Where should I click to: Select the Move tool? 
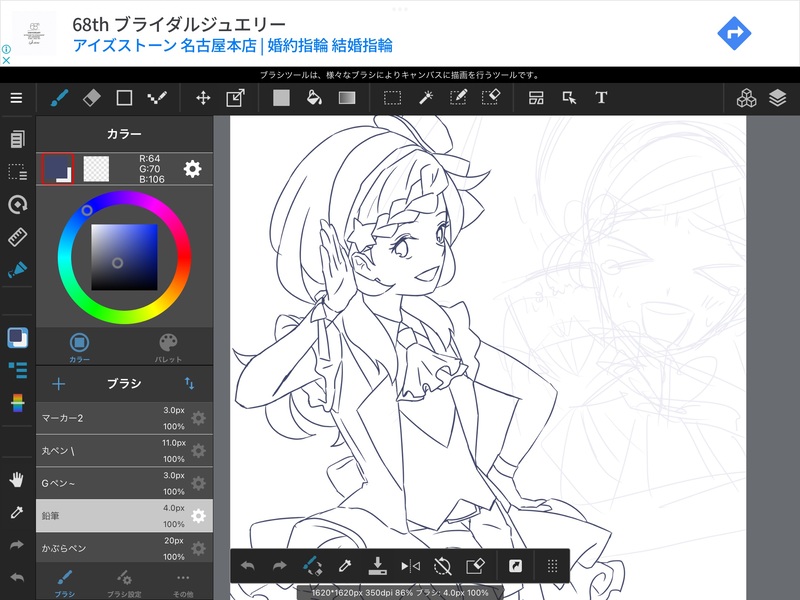pos(203,97)
